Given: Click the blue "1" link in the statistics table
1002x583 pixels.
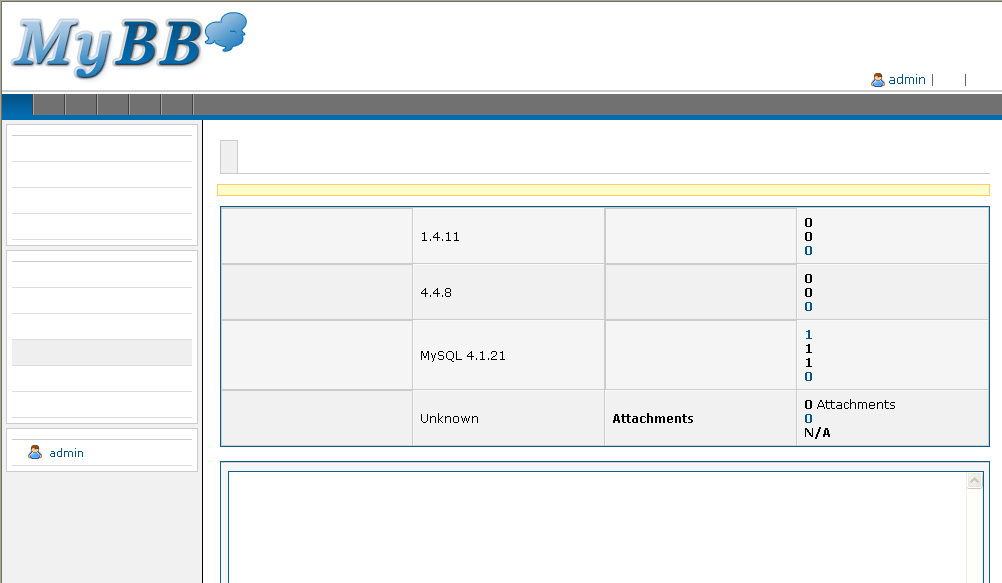Looking at the screenshot, I should click(x=808, y=335).
